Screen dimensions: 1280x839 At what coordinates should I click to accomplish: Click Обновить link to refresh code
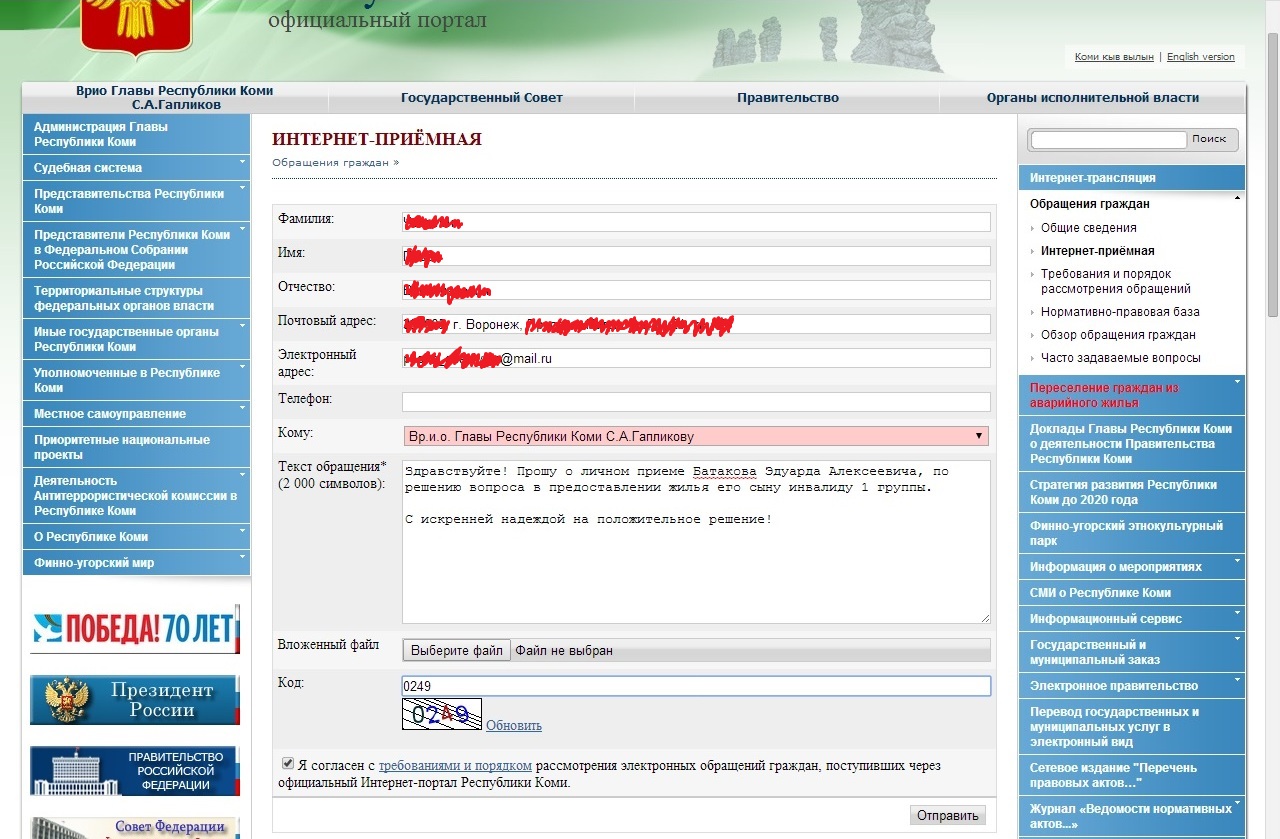(x=514, y=725)
